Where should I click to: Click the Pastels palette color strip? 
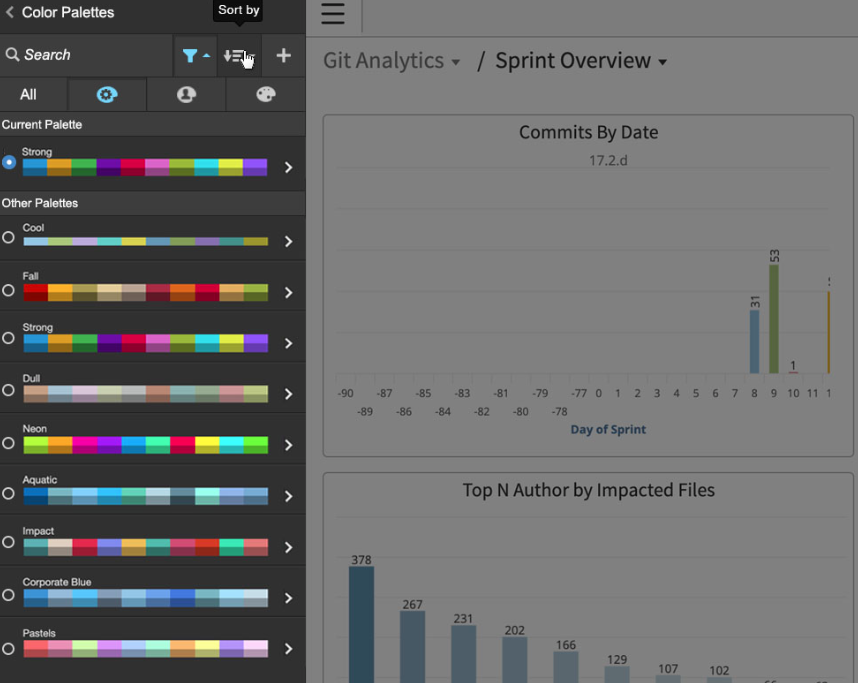click(x=146, y=649)
